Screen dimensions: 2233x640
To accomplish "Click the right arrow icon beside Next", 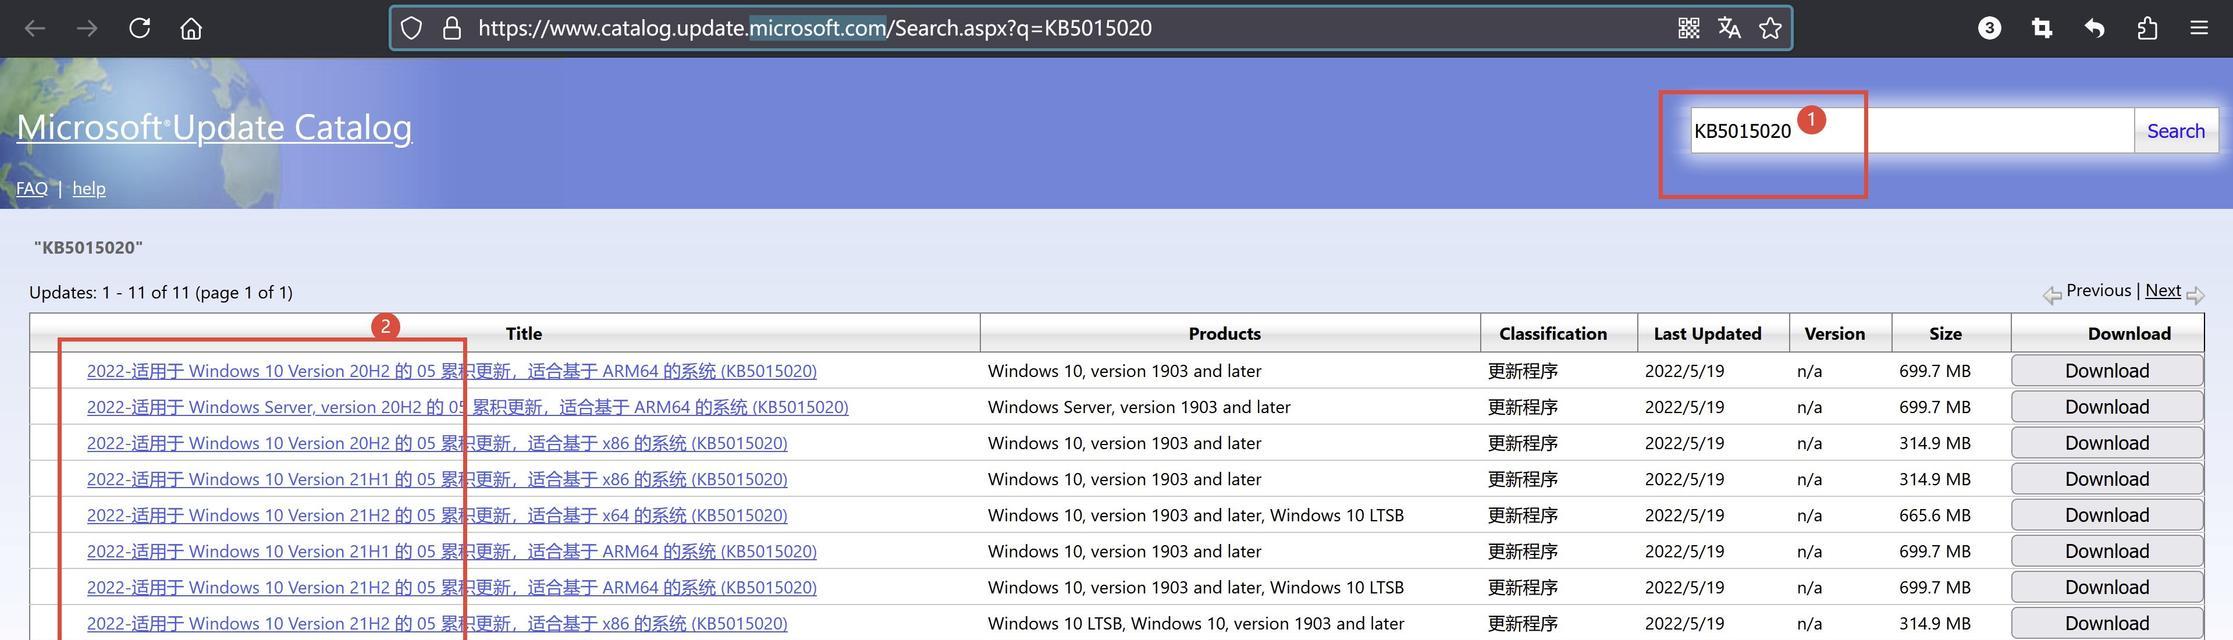I will click(x=2195, y=295).
